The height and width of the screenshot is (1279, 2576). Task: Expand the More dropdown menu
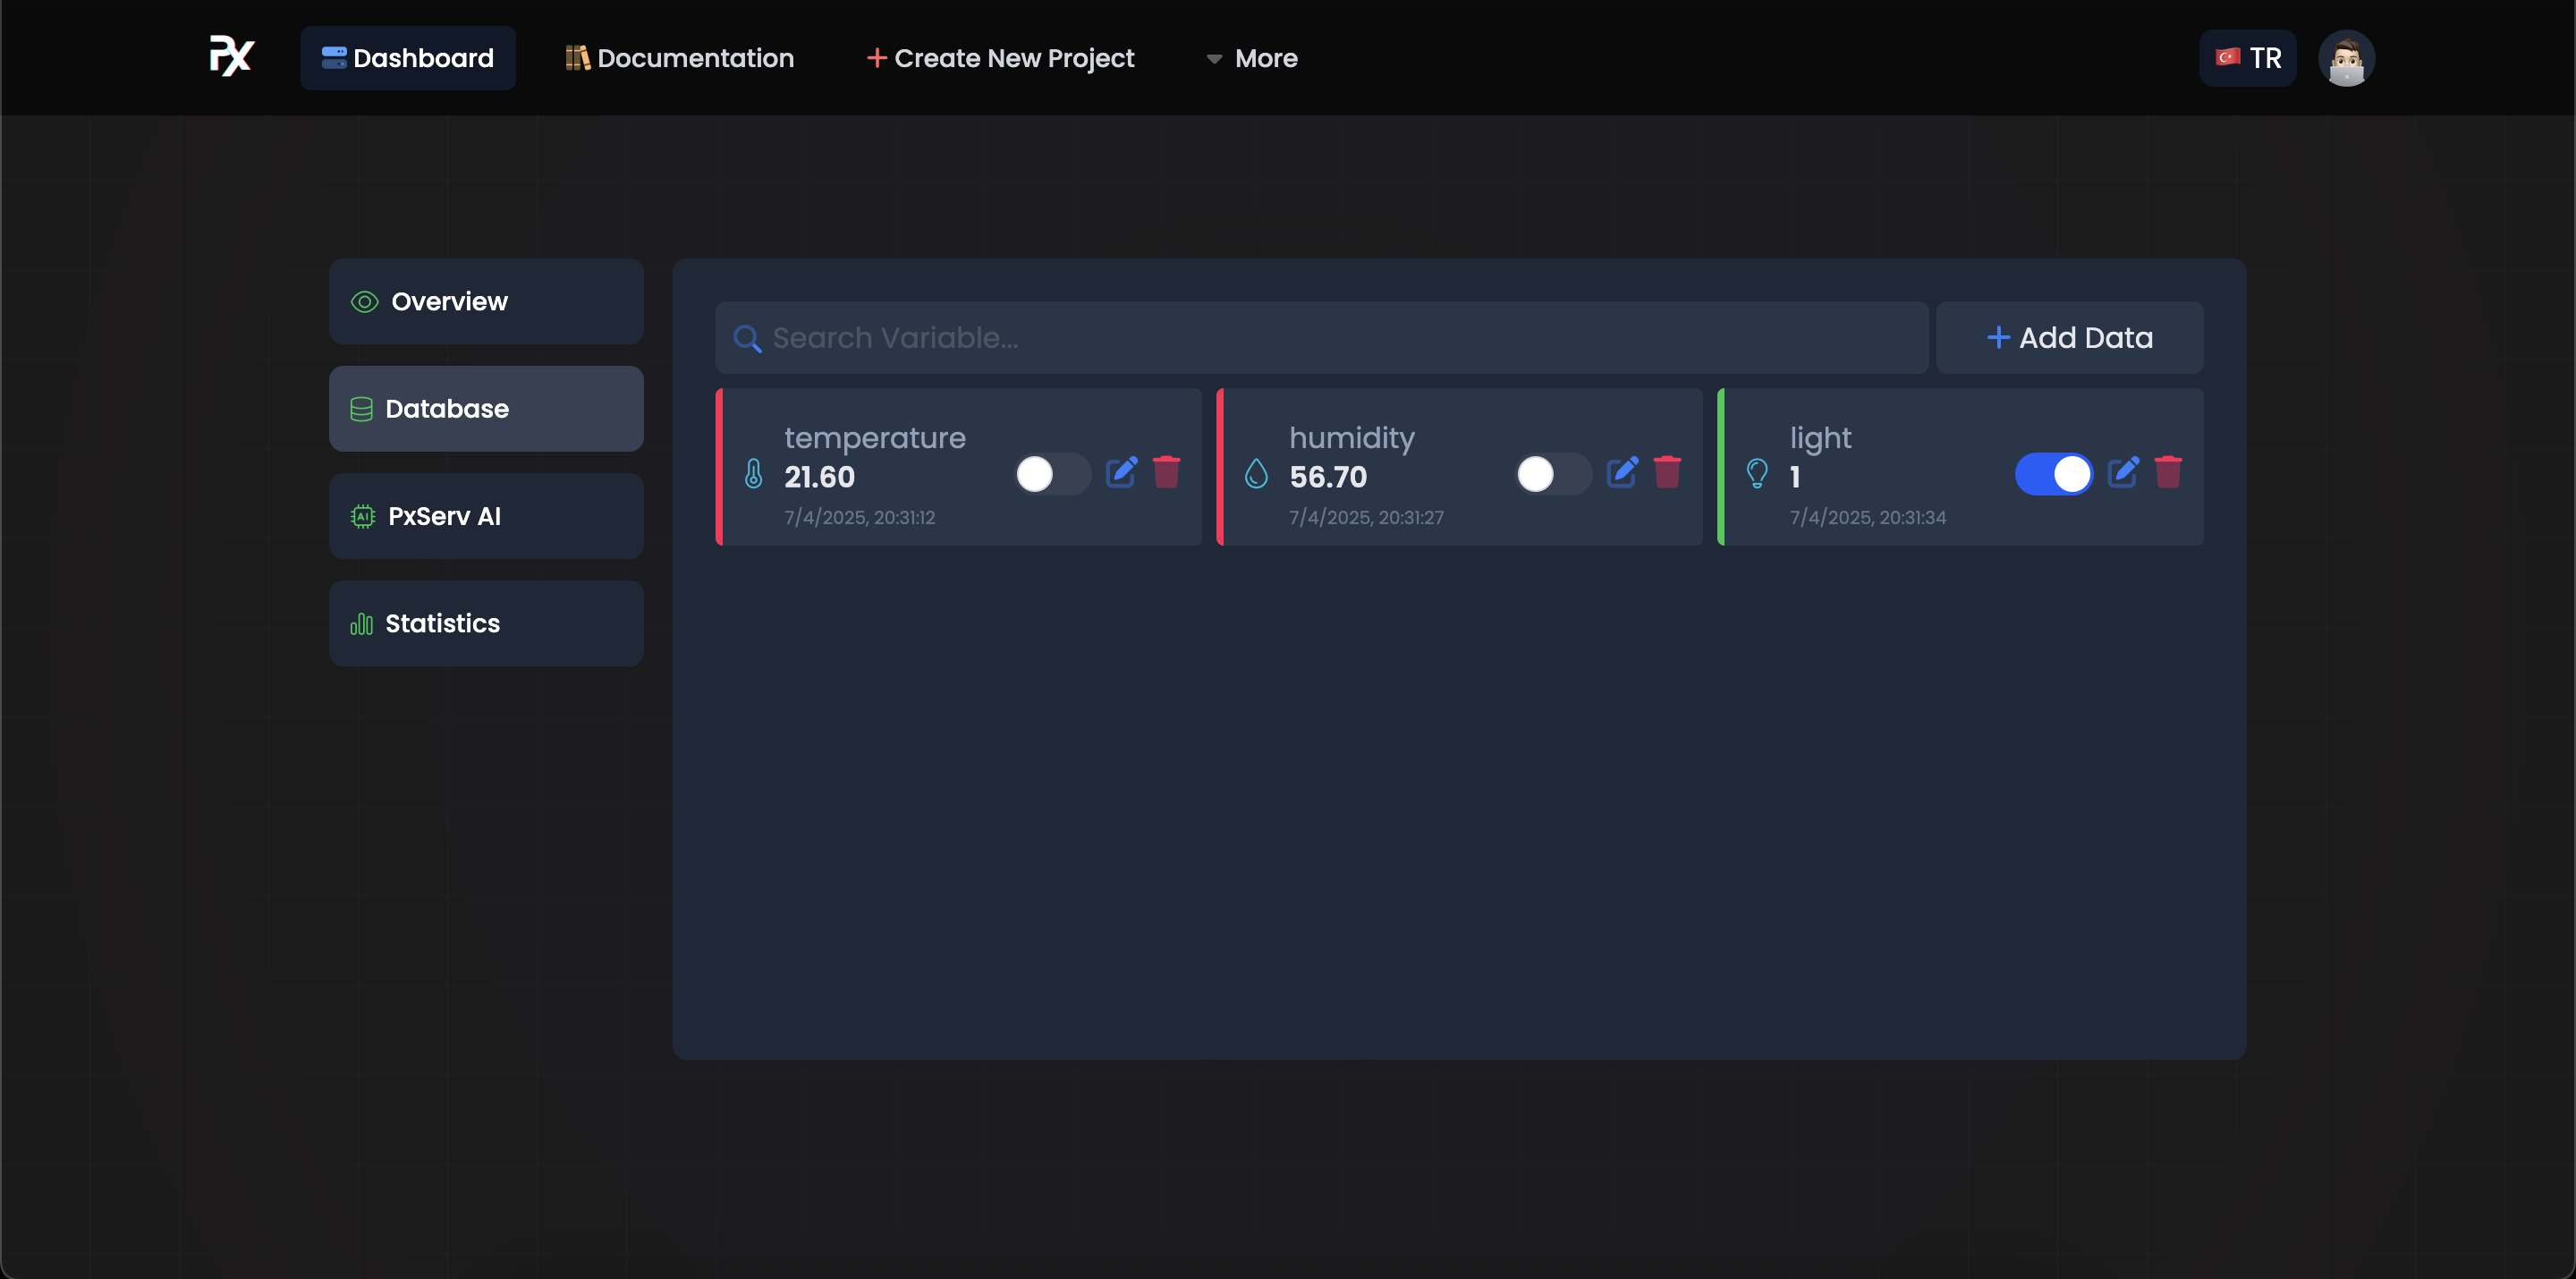[x=1252, y=58]
